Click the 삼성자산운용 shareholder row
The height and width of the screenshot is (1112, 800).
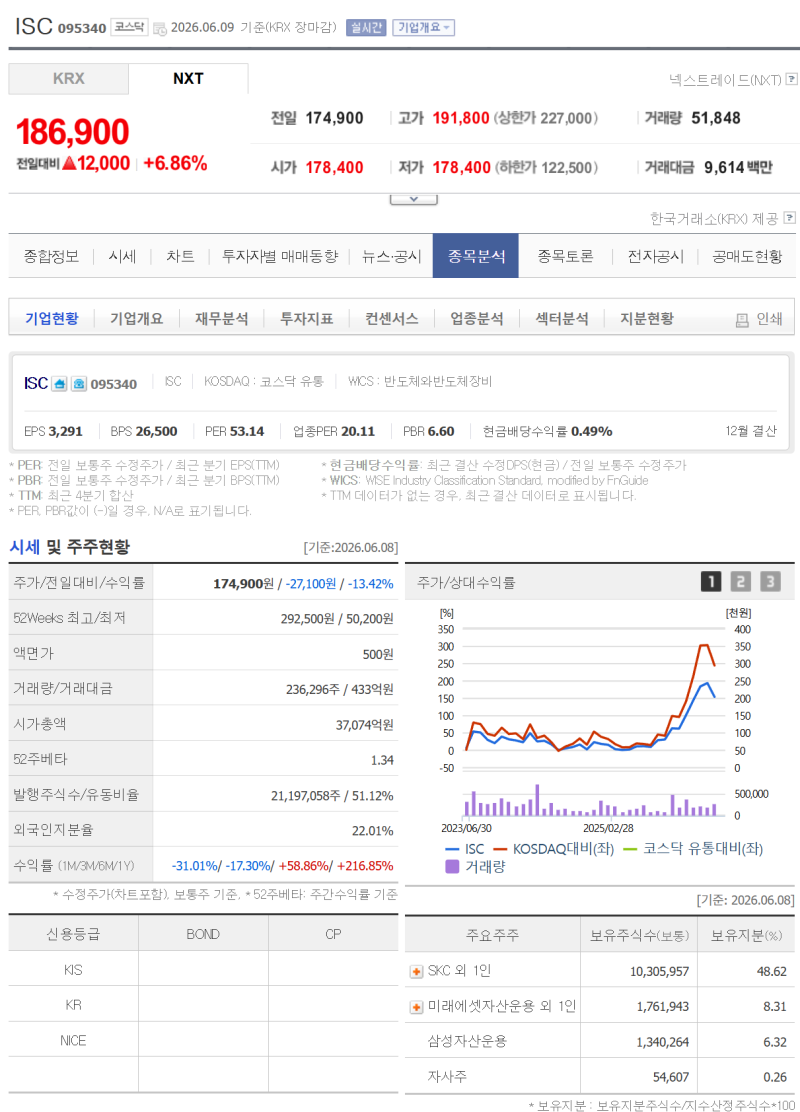tap(599, 1041)
